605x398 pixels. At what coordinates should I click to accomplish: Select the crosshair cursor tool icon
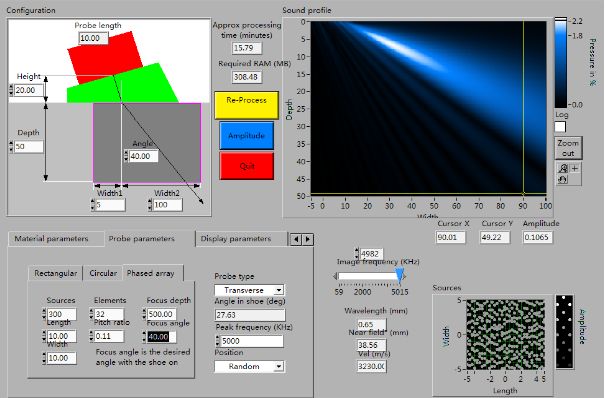pos(575,169)
